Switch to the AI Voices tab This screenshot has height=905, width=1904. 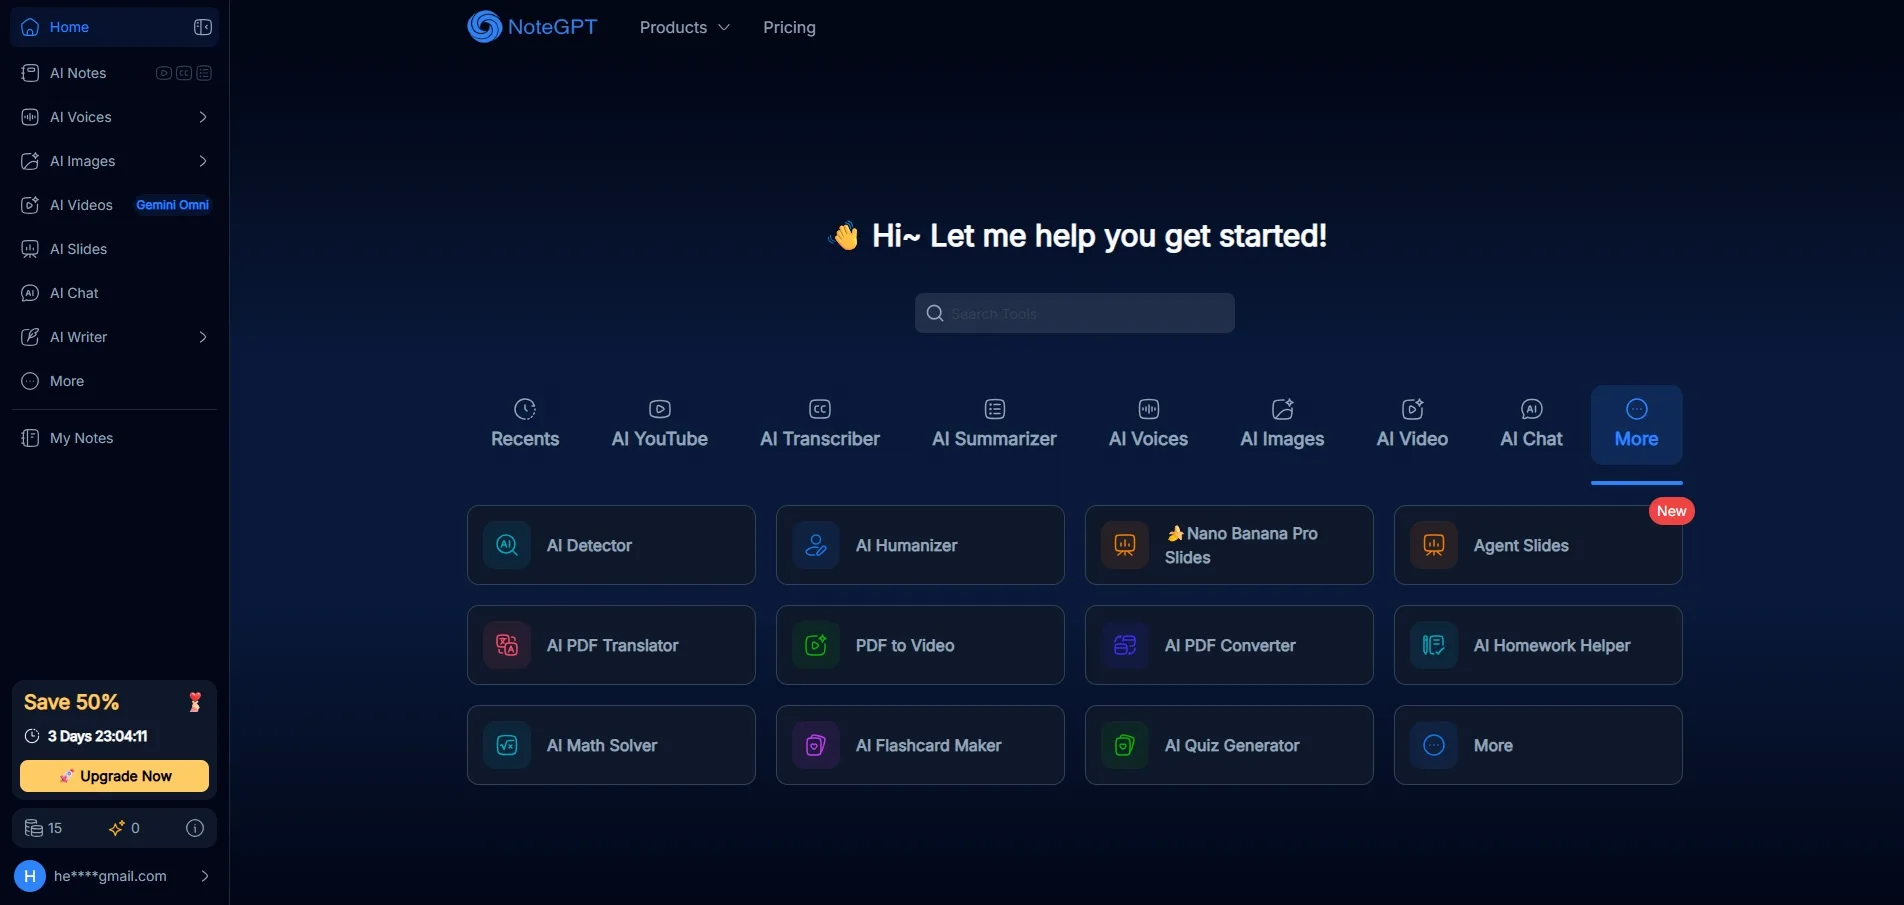(x=1148, y=424)
